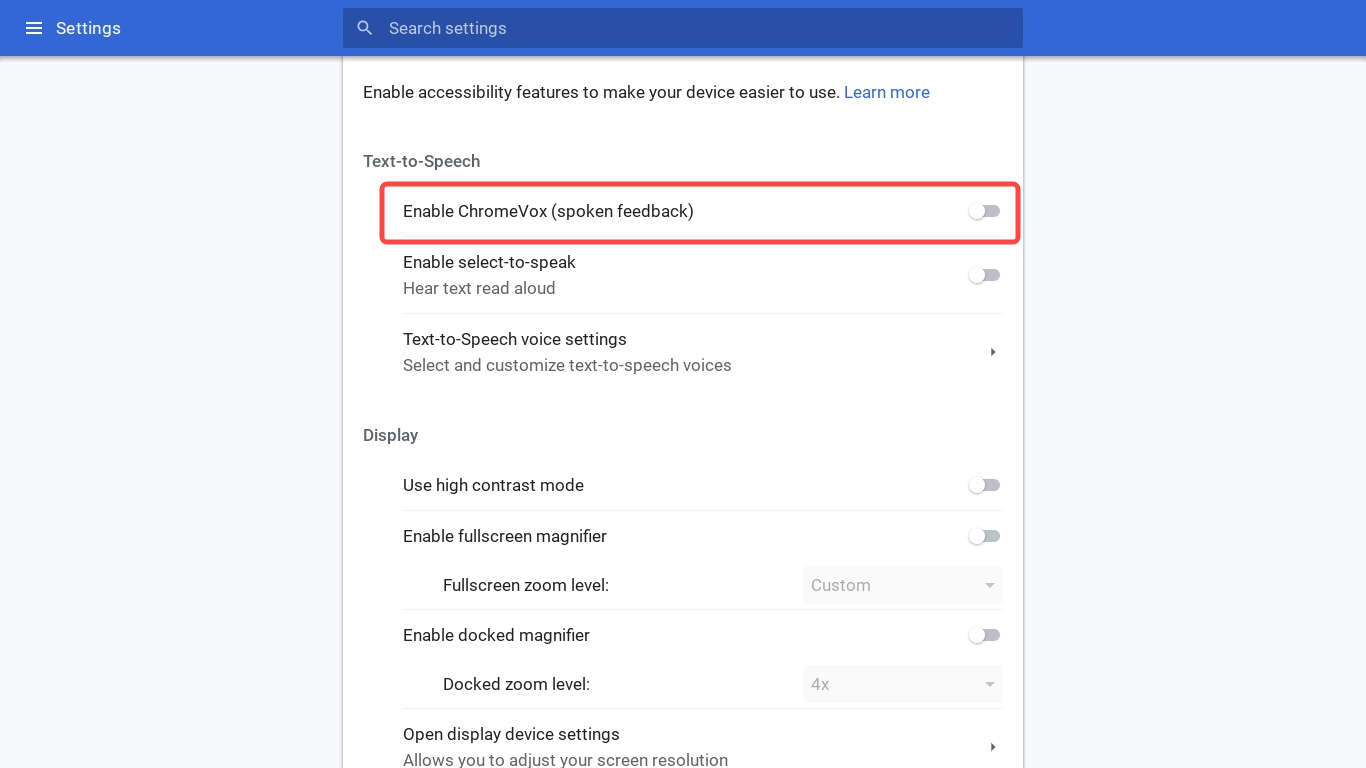The height and width of the screenshot is (768, 1366).
Task: Click the 4x docked zoom value
Action: pyautogui.click(x=819, y=684)
